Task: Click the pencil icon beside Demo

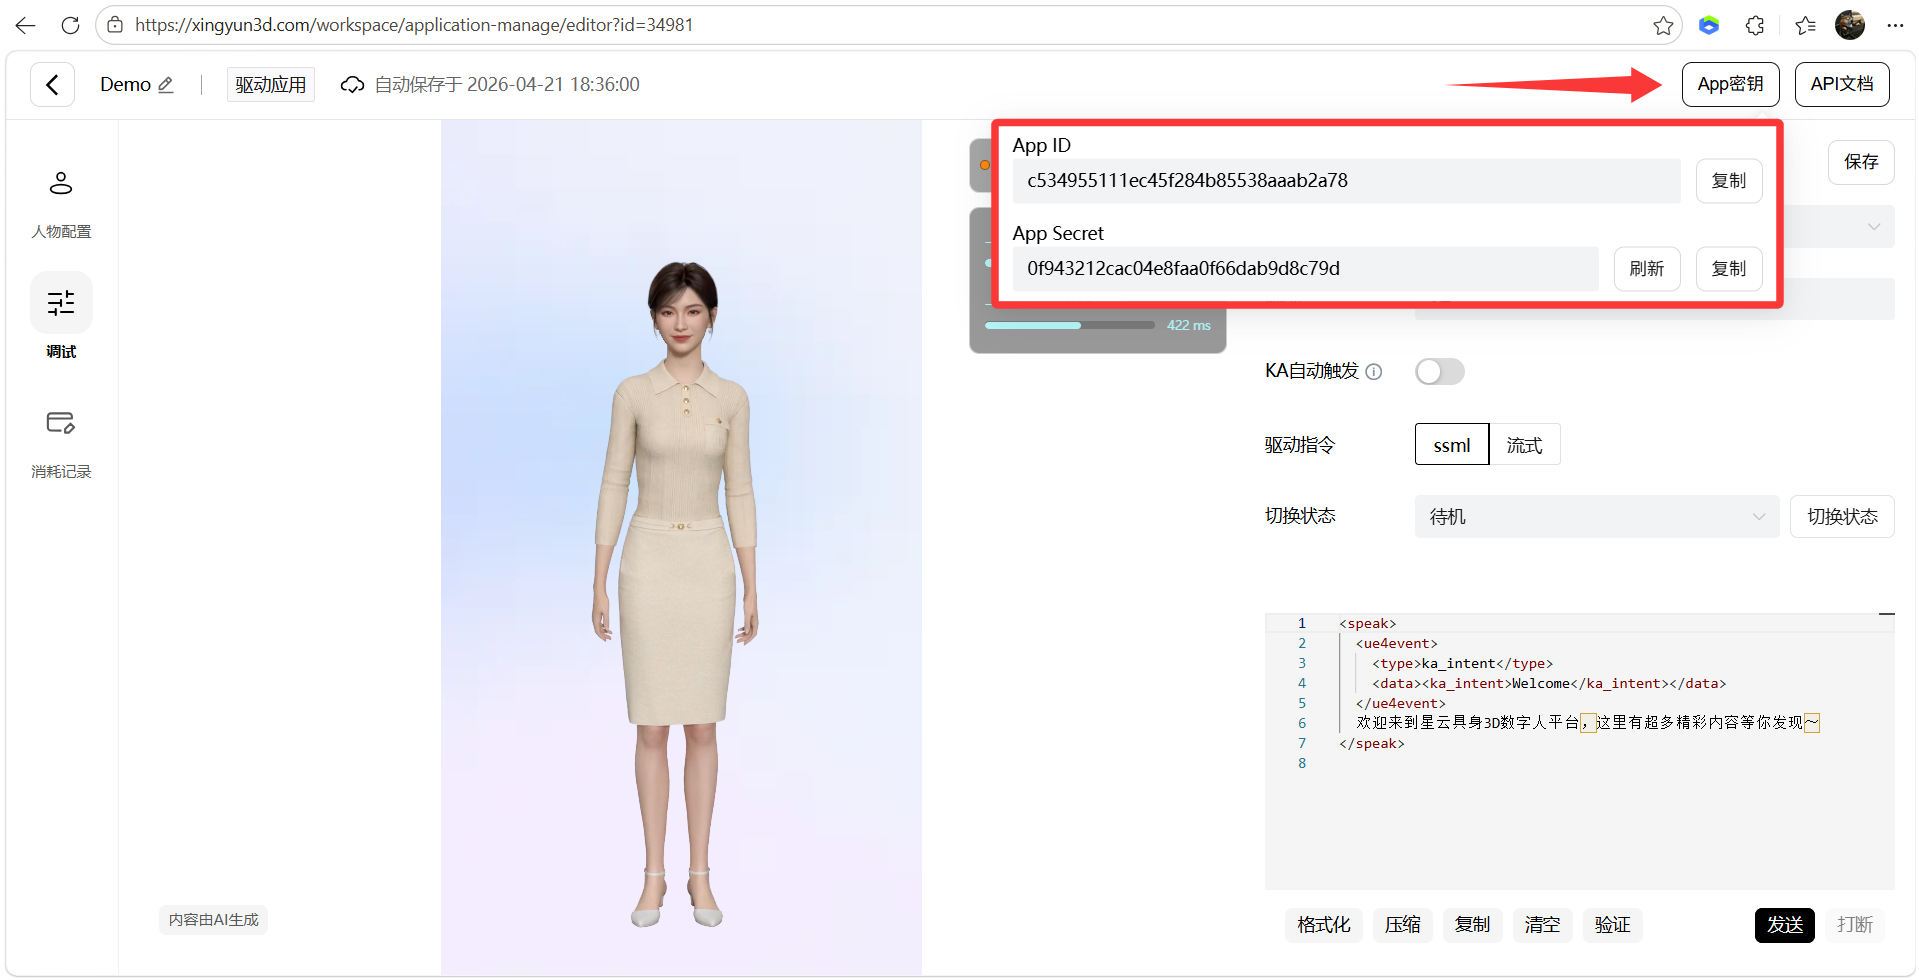Action: tap(166, 85)
